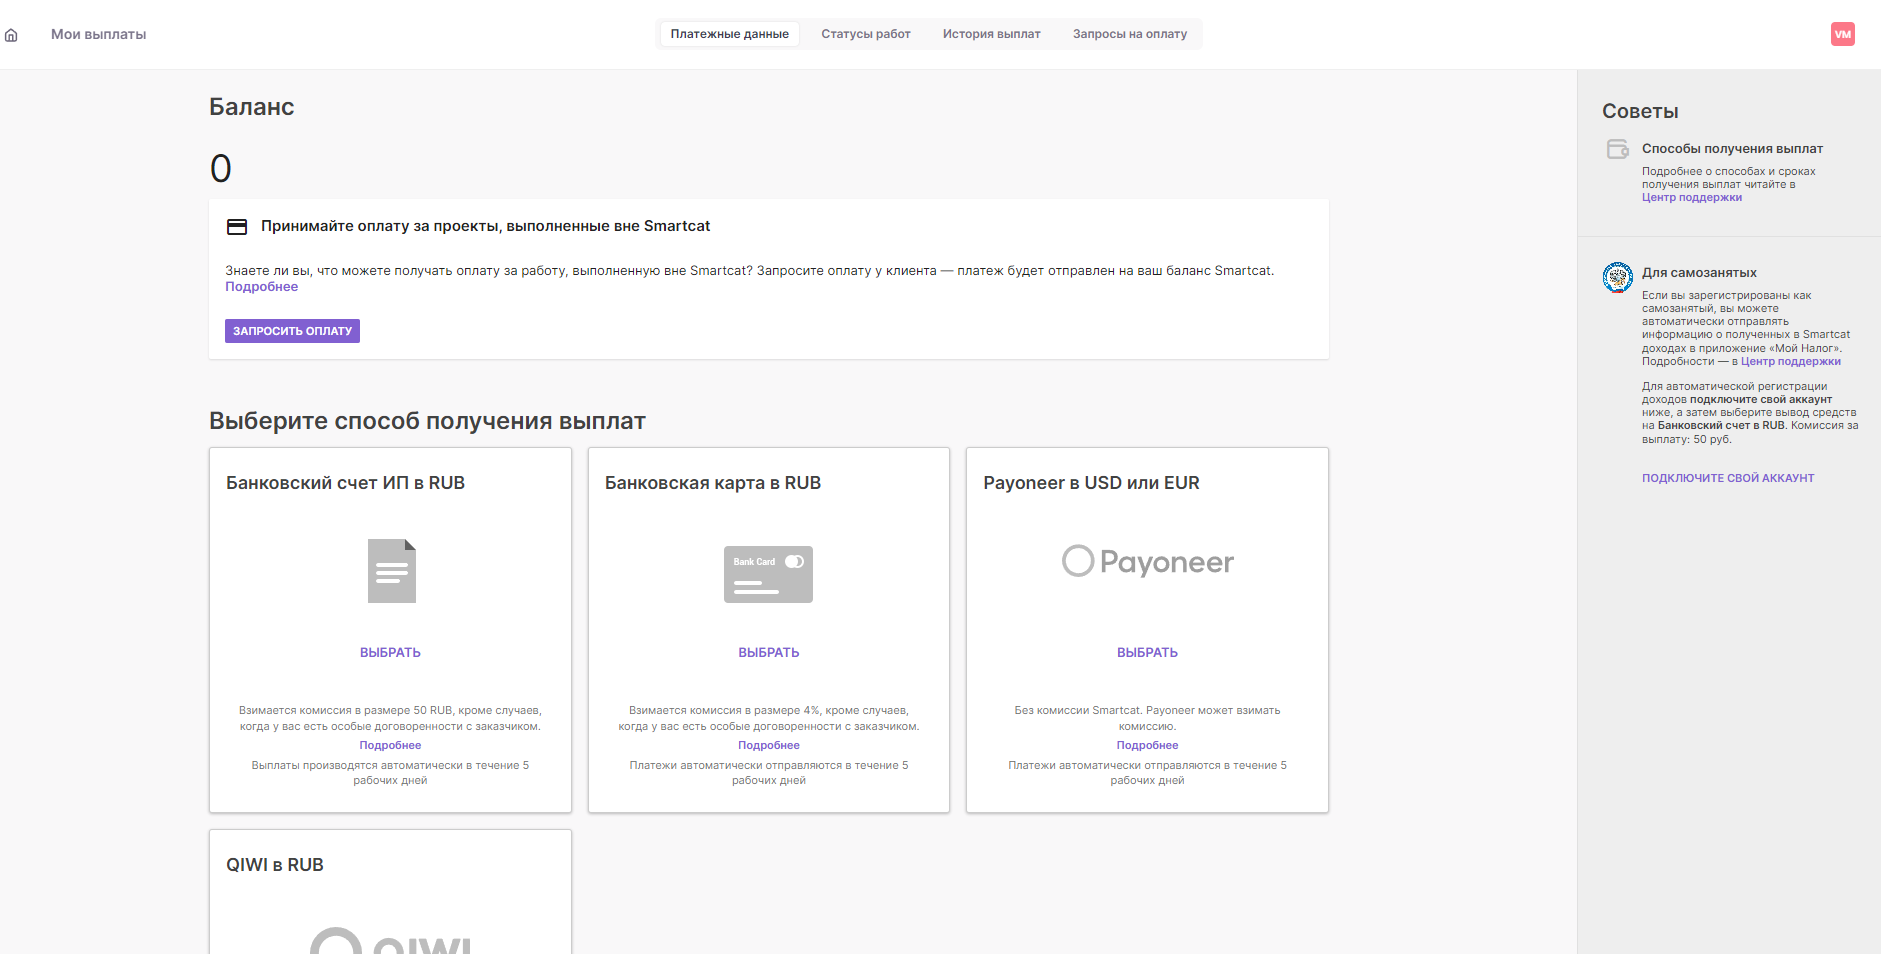The height and width of the screenshot is (954, 1881).
Task: Select ВЫБРАТЬ for Банковская карта в RUB
Action: 768,652
